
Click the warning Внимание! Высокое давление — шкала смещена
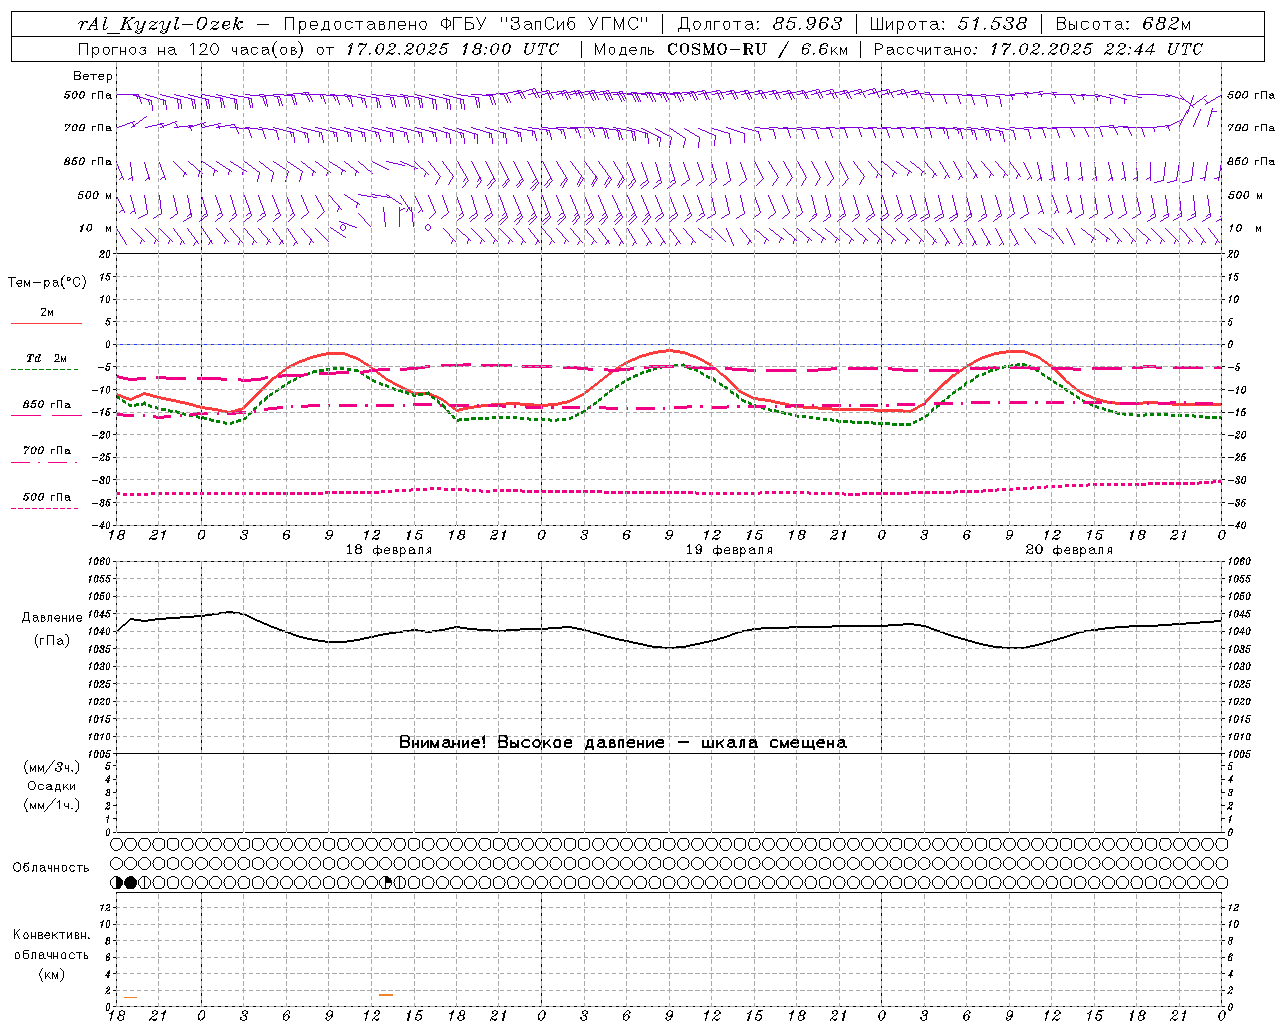click(623, 742)
